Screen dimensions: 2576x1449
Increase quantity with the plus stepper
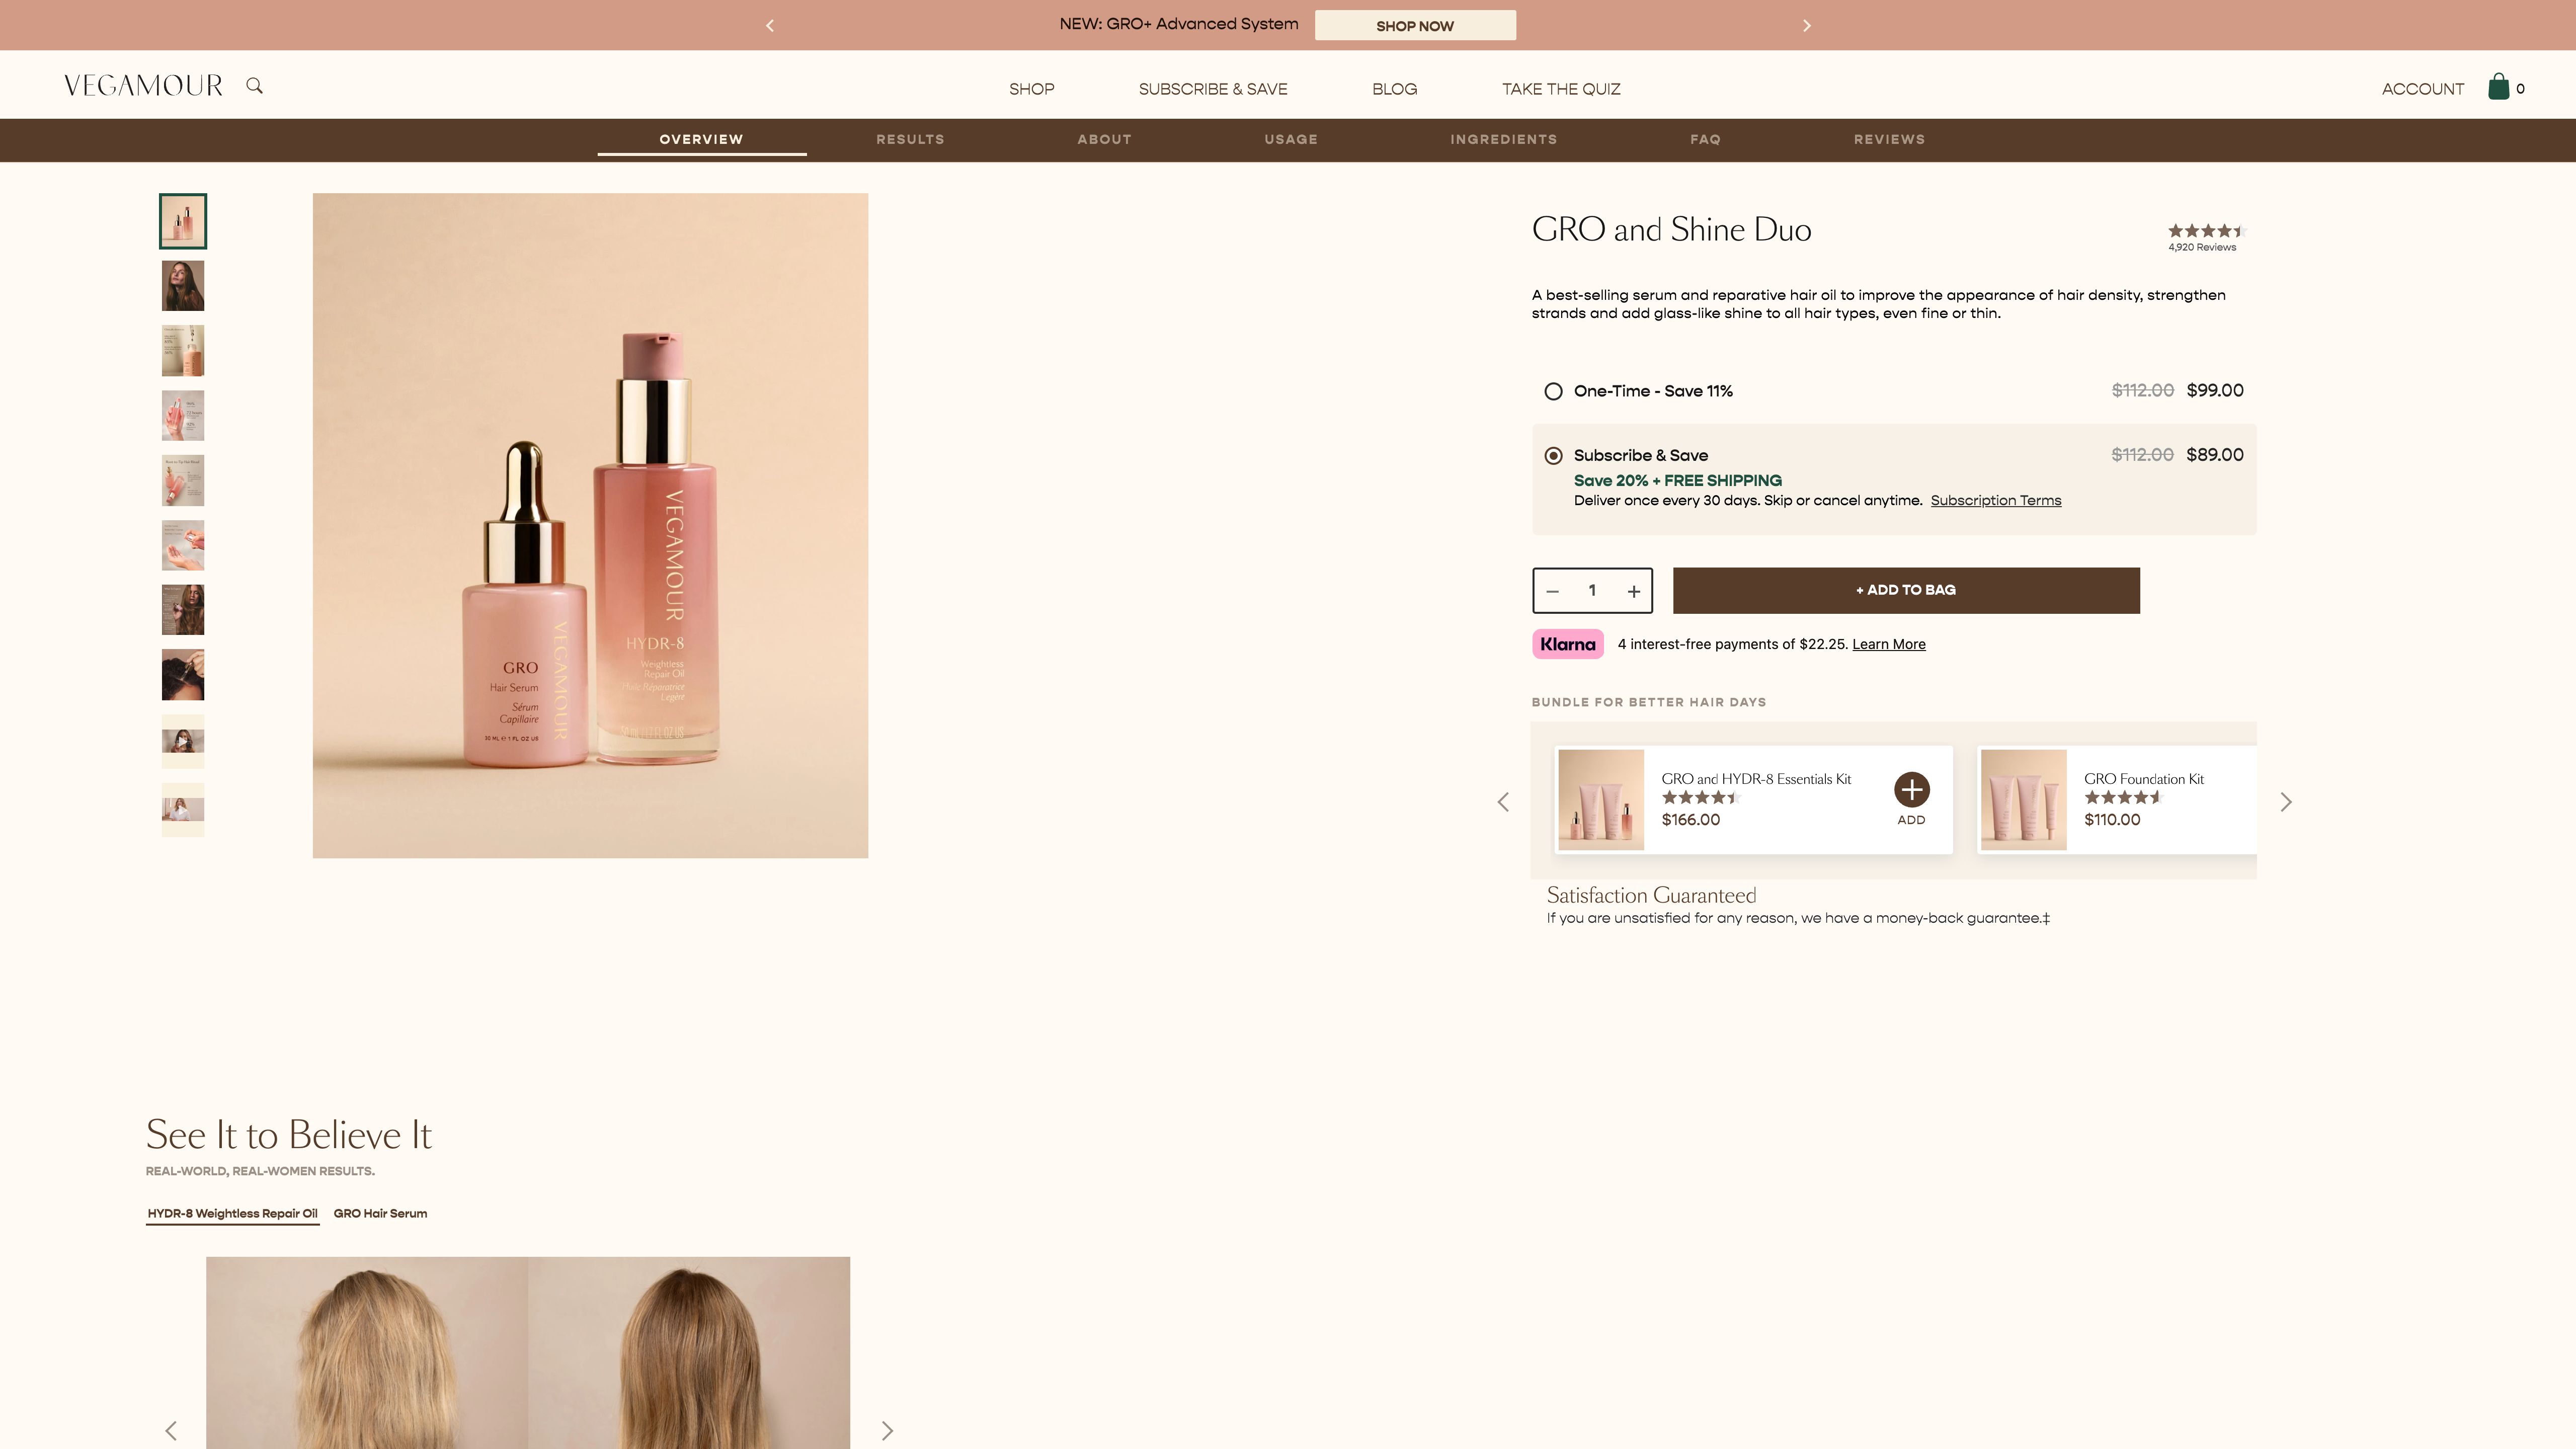click(1633, 590)
